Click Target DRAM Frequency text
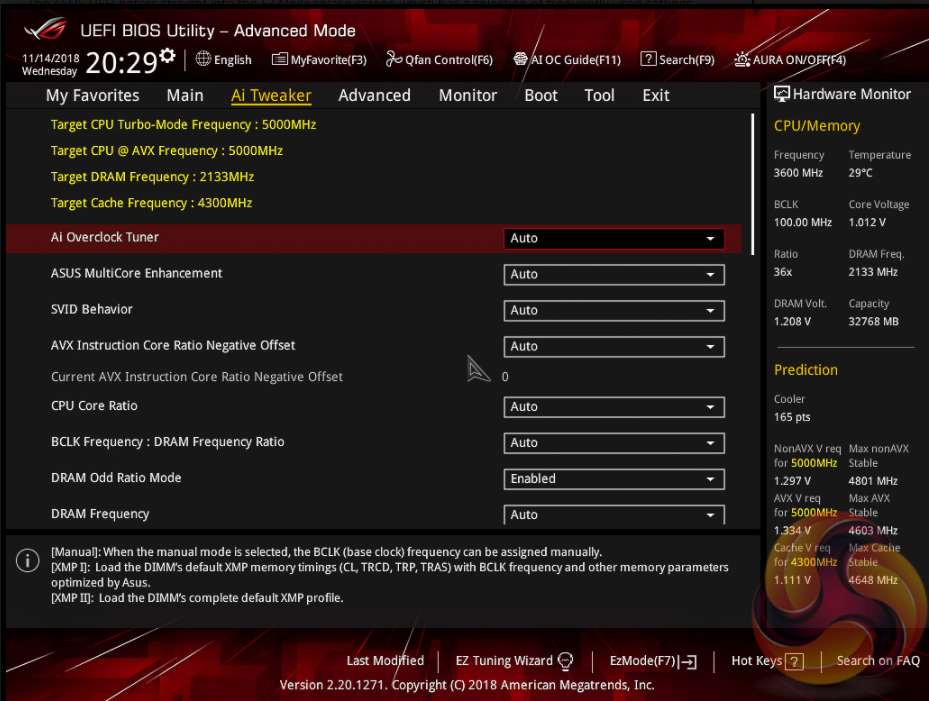929x701 pixels. click(152, 177)
